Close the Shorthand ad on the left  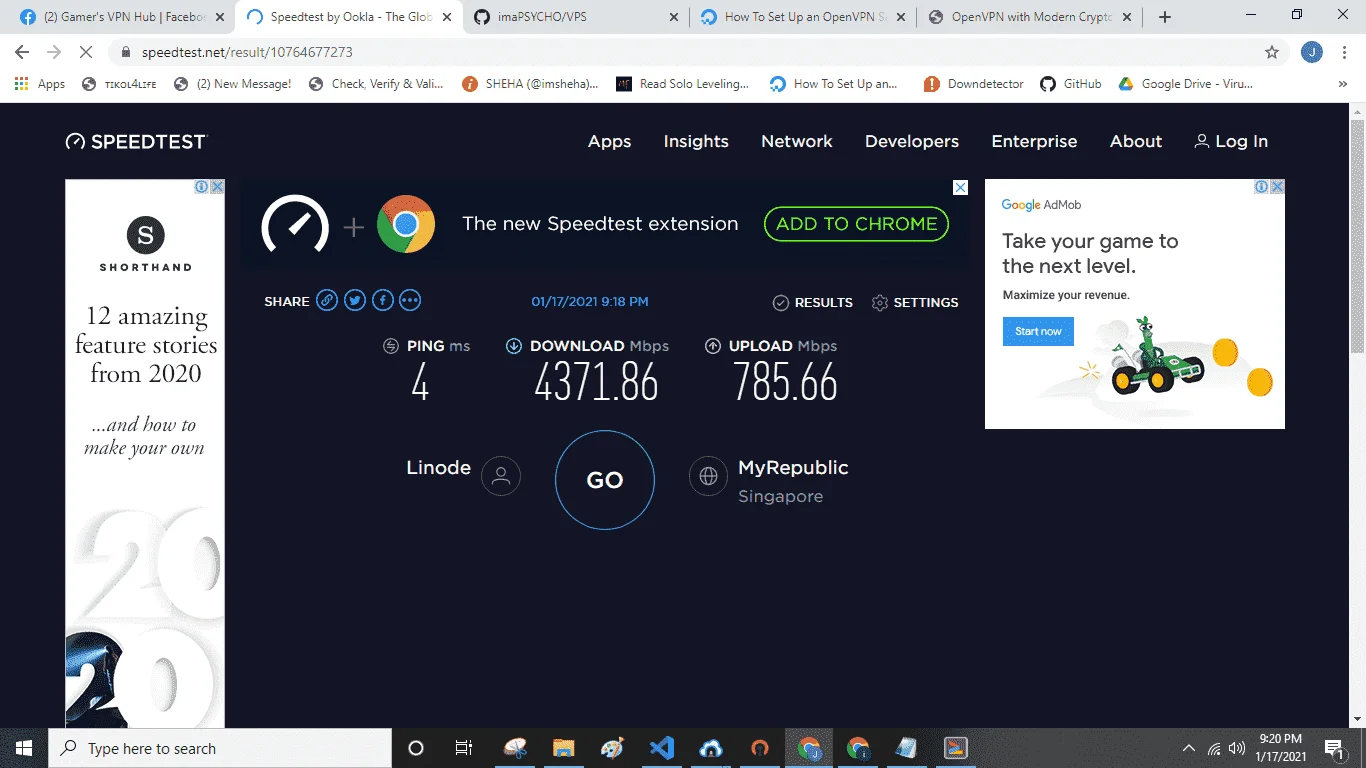(217, 187)
